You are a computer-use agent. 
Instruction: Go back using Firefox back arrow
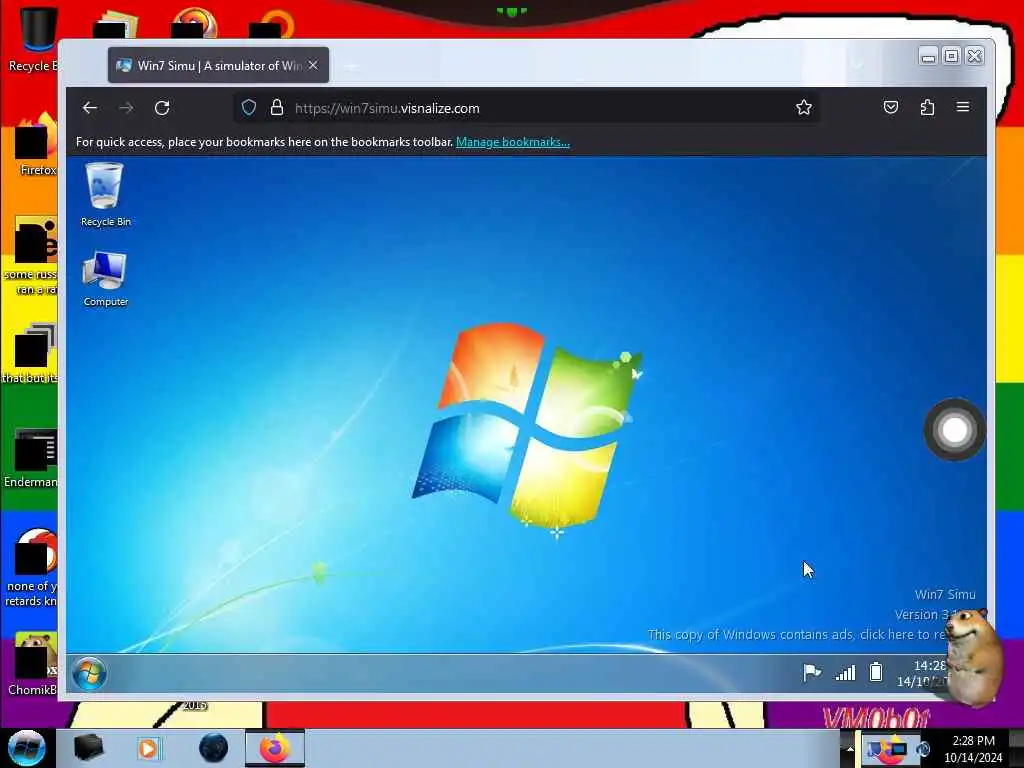tap(90, 108)
